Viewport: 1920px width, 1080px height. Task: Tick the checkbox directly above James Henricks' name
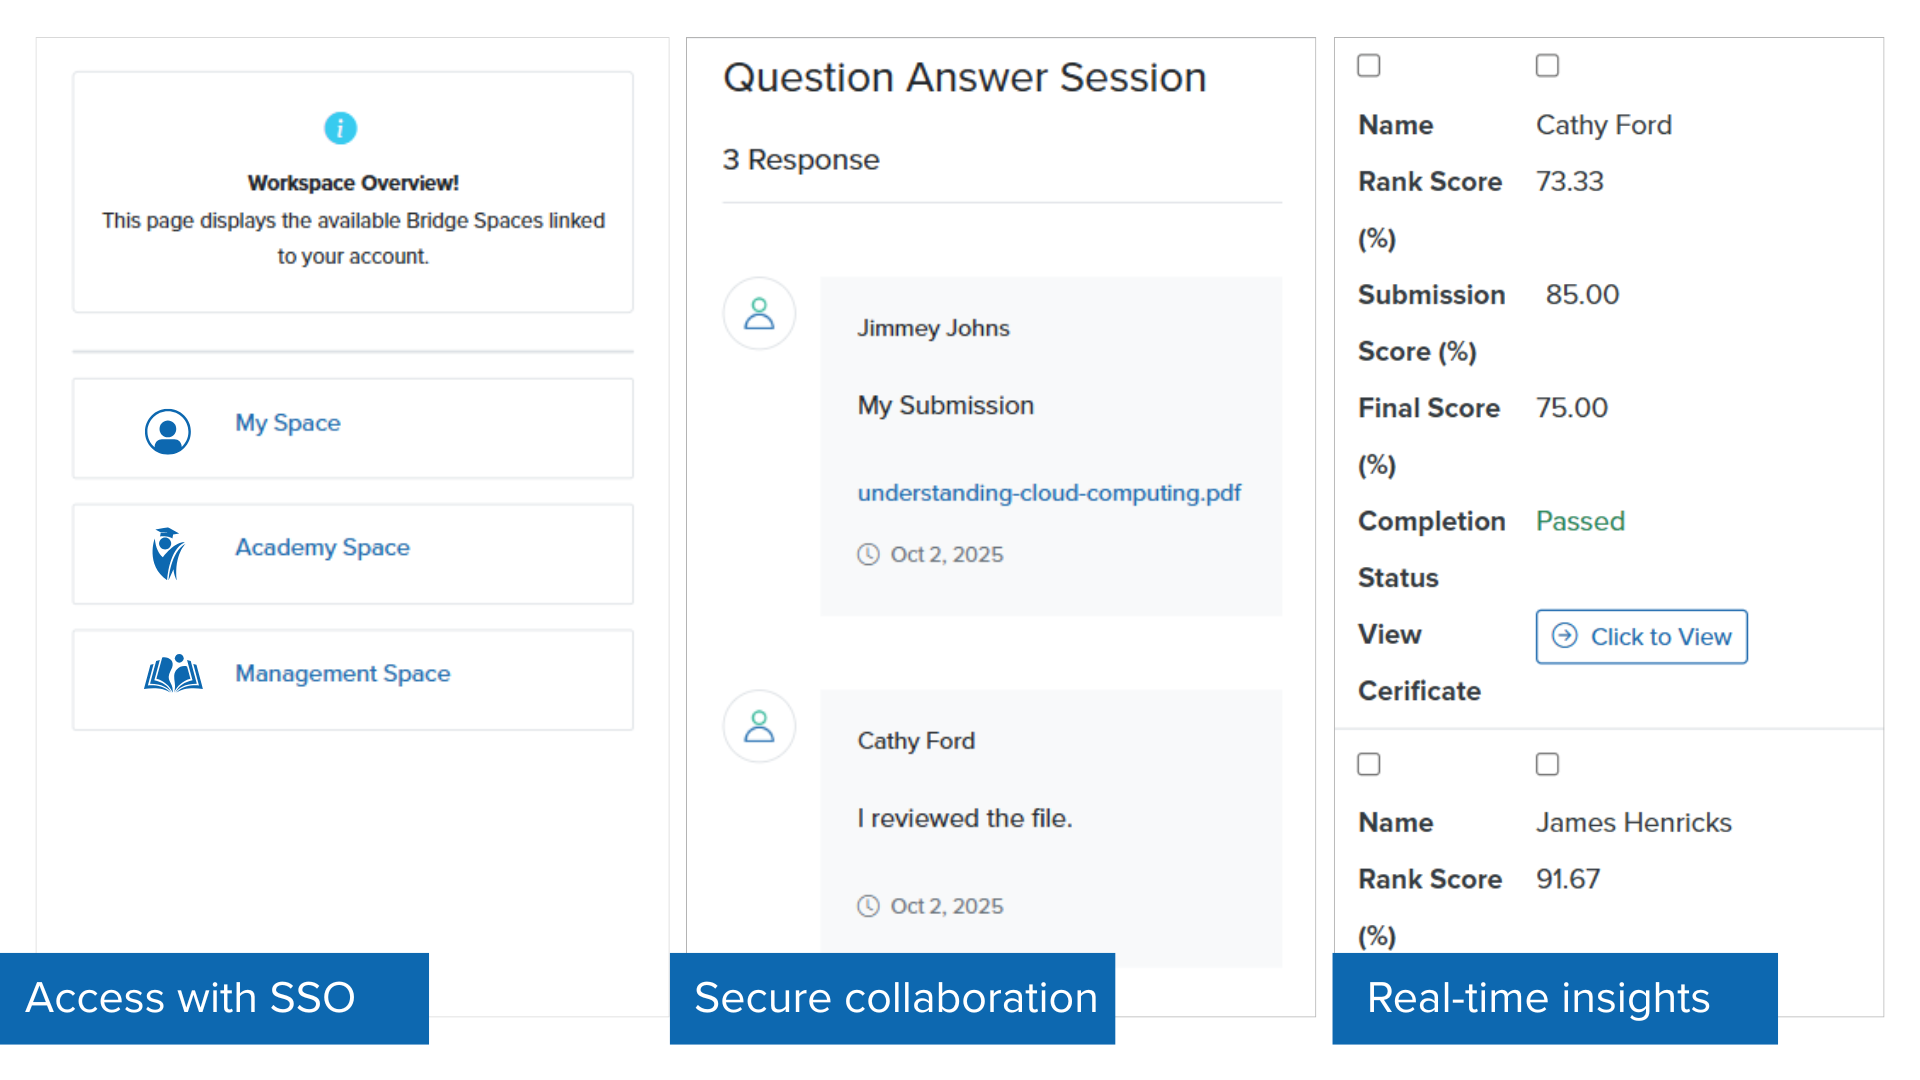[x=1547, y=765]
